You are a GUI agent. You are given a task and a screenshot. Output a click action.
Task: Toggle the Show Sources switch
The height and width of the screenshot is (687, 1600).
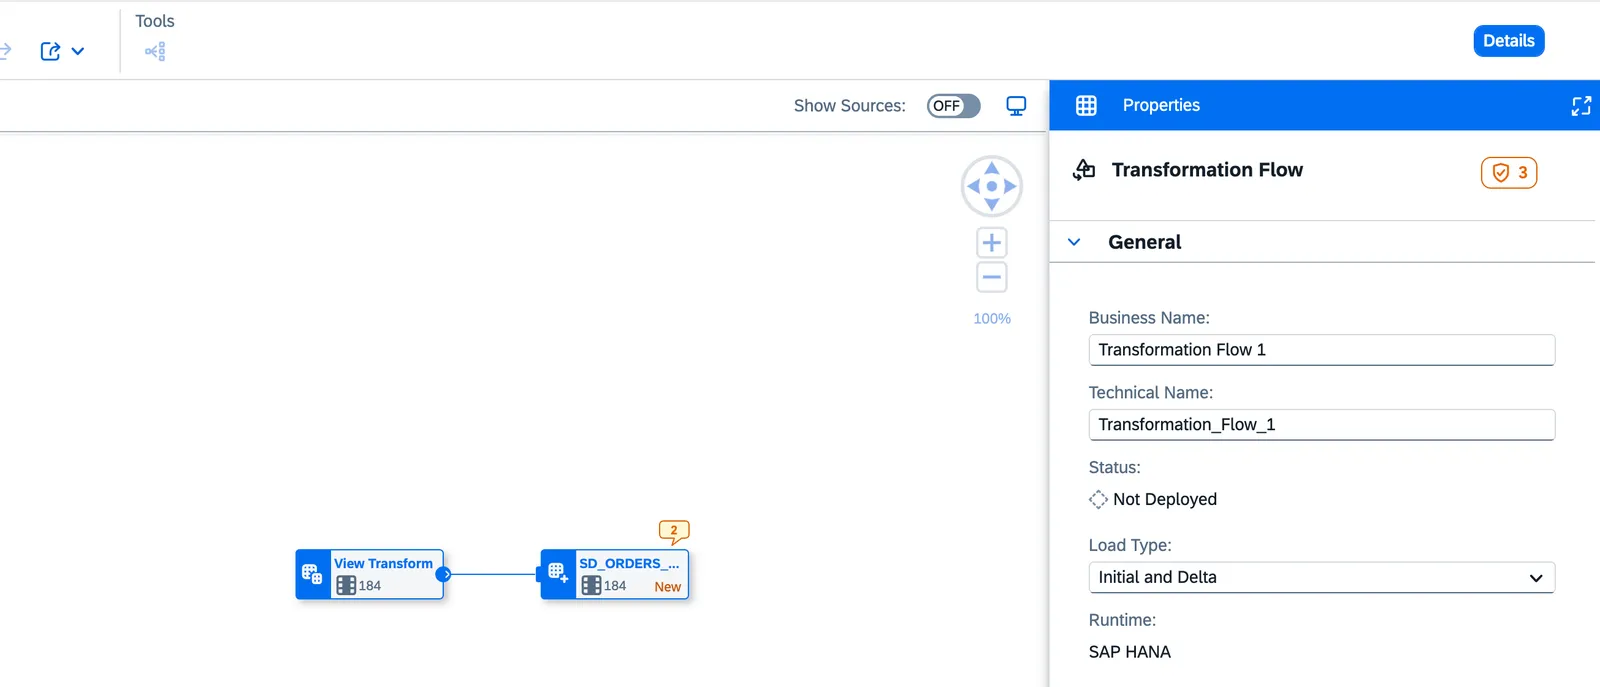(x=953, y=106)
